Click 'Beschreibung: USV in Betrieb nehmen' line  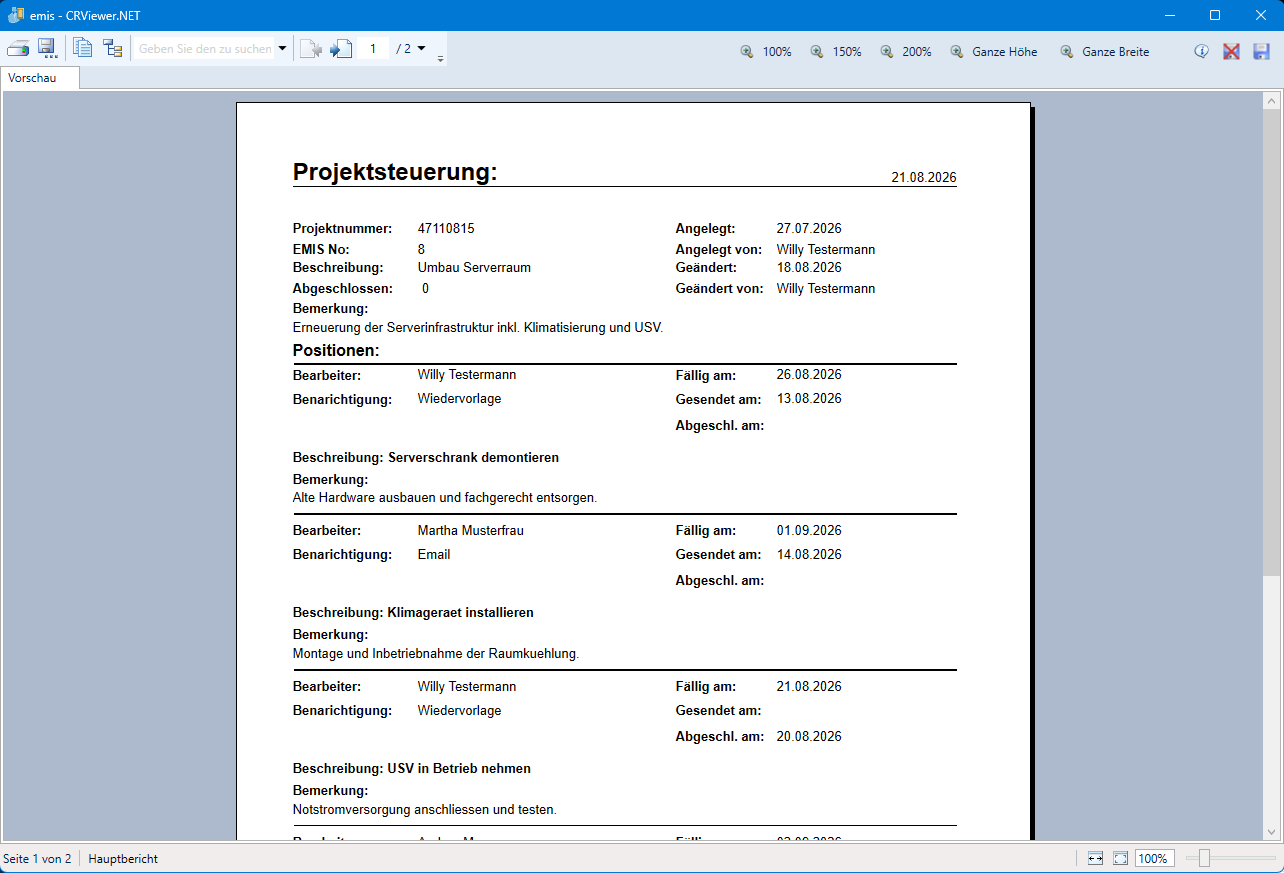tap(412, 768)
